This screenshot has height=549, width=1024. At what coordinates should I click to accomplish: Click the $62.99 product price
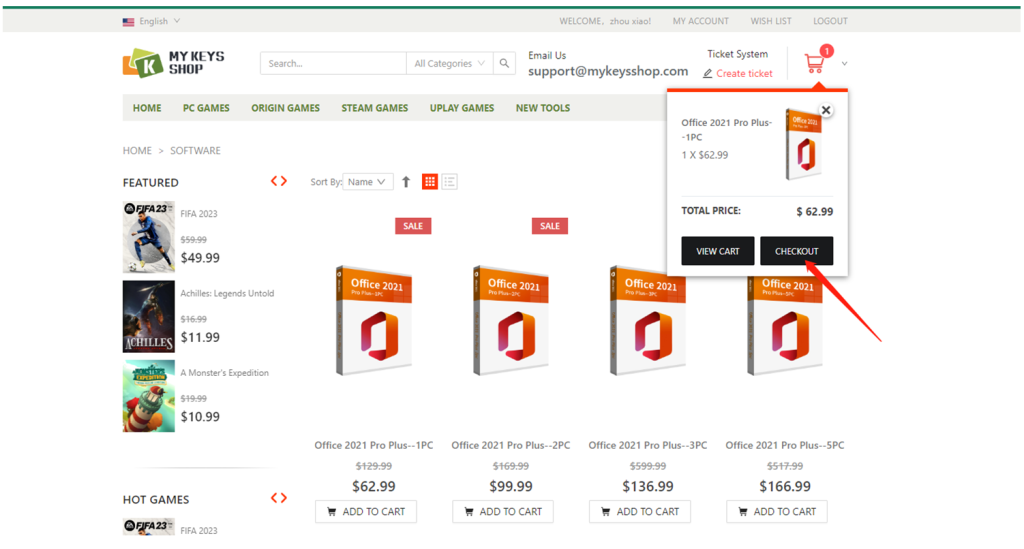tap(374, 486)
